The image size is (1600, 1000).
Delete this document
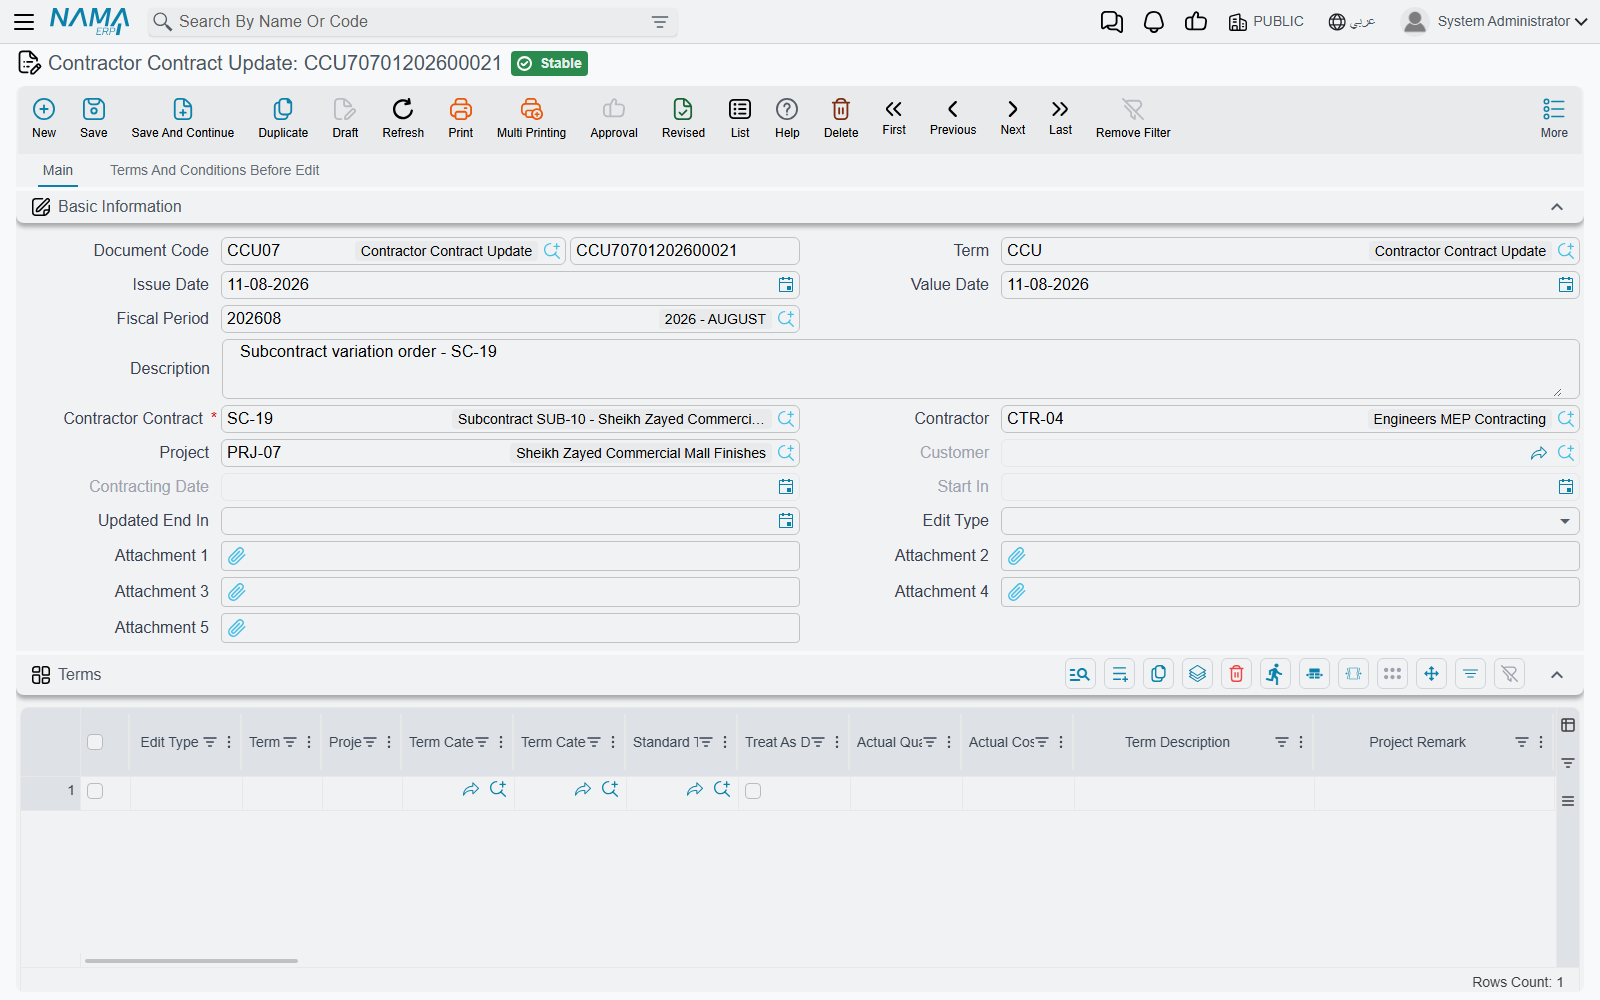841,118
